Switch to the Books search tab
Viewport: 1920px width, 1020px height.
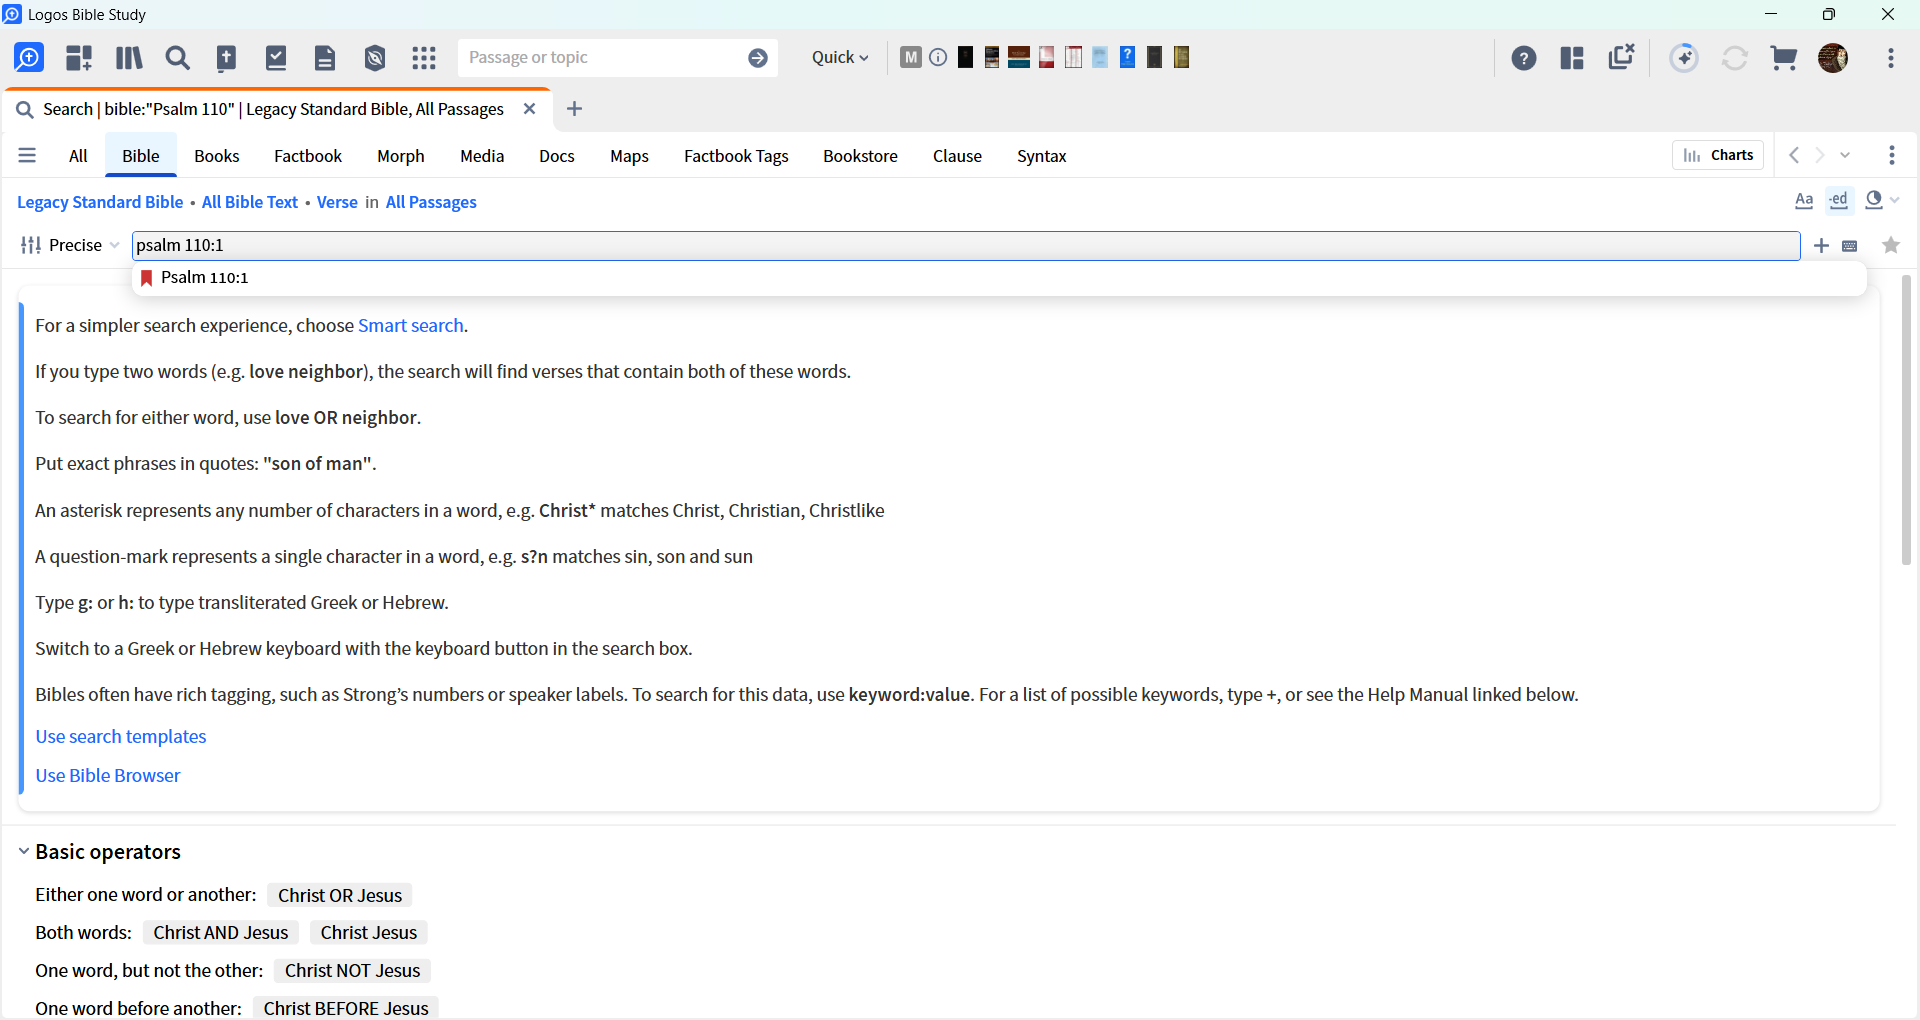coord(217,156)
